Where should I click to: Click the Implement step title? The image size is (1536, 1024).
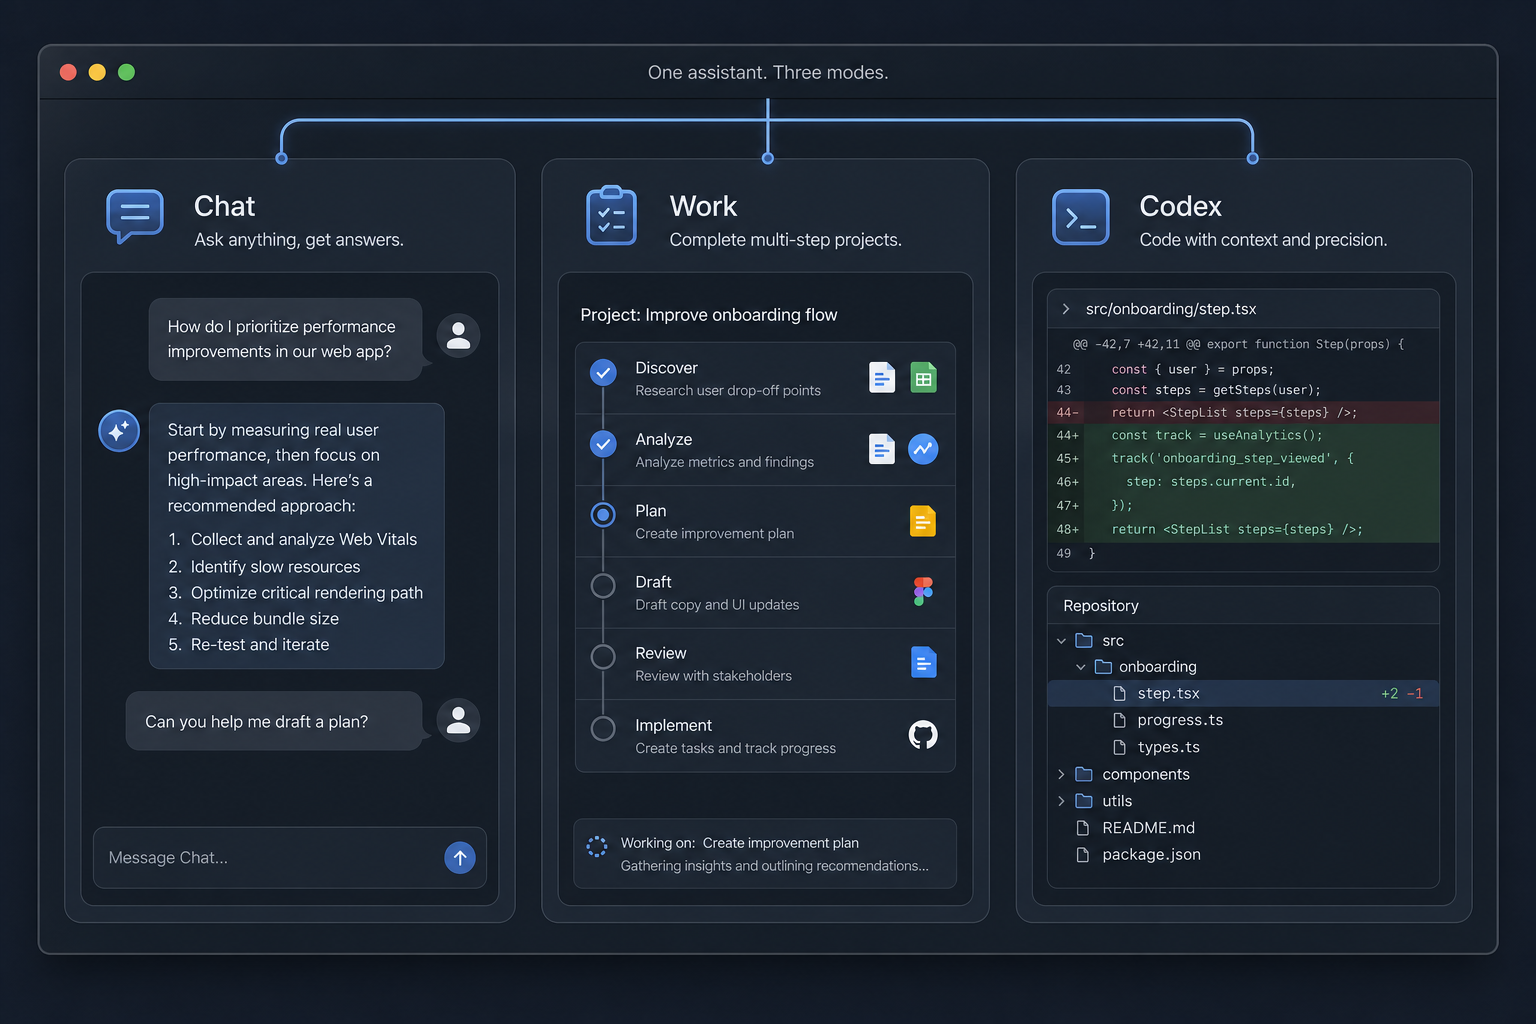[674, 725]
